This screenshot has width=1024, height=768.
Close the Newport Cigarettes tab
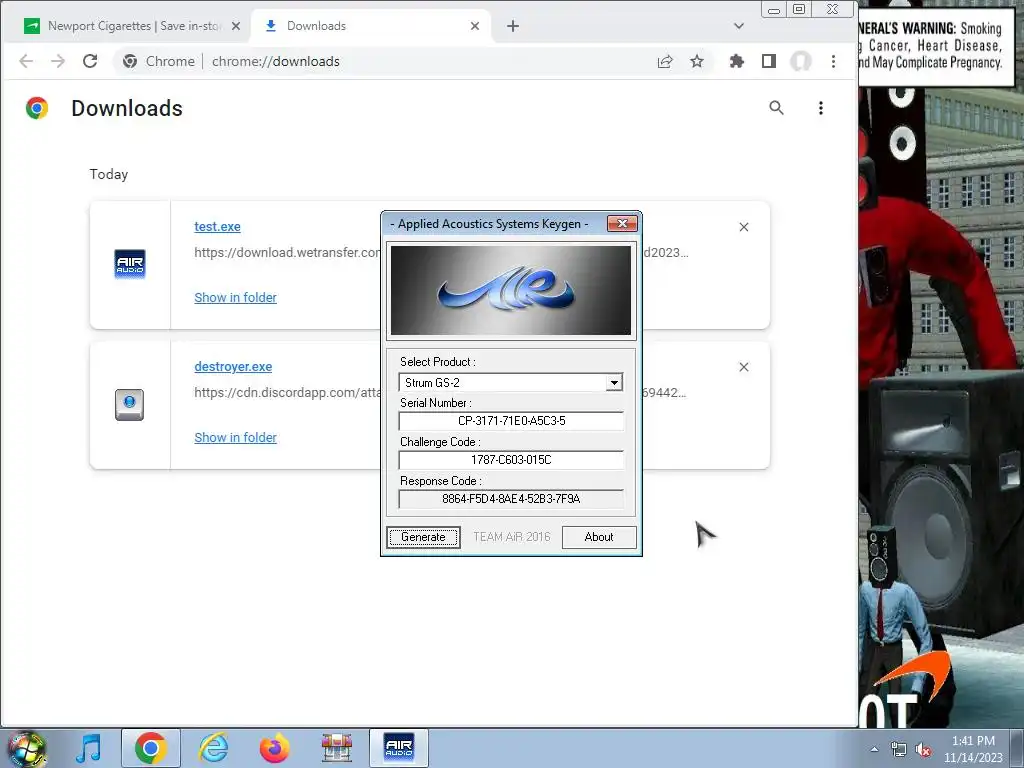236,26
